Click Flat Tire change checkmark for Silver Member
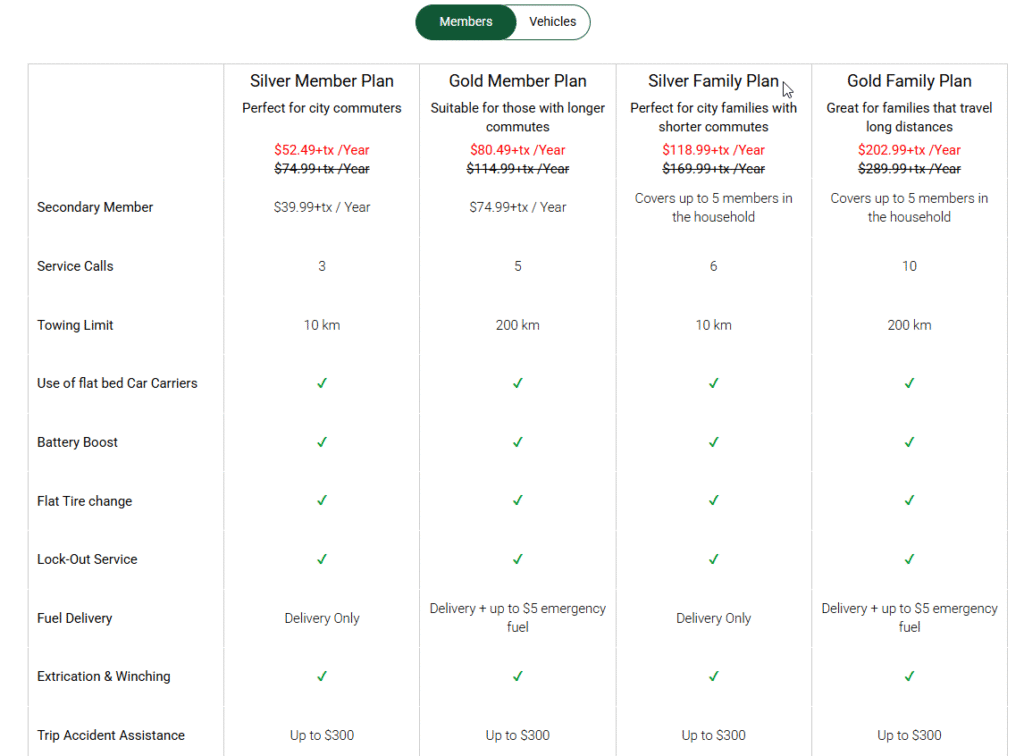The image size is (1024, 756). (322, 500)
